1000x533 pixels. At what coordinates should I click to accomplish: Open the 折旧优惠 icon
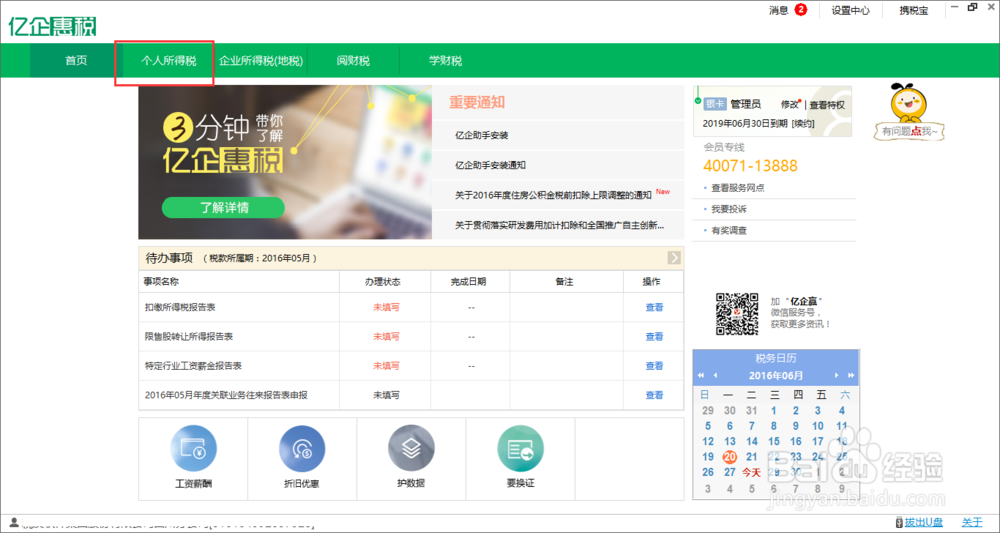(302, 448)
